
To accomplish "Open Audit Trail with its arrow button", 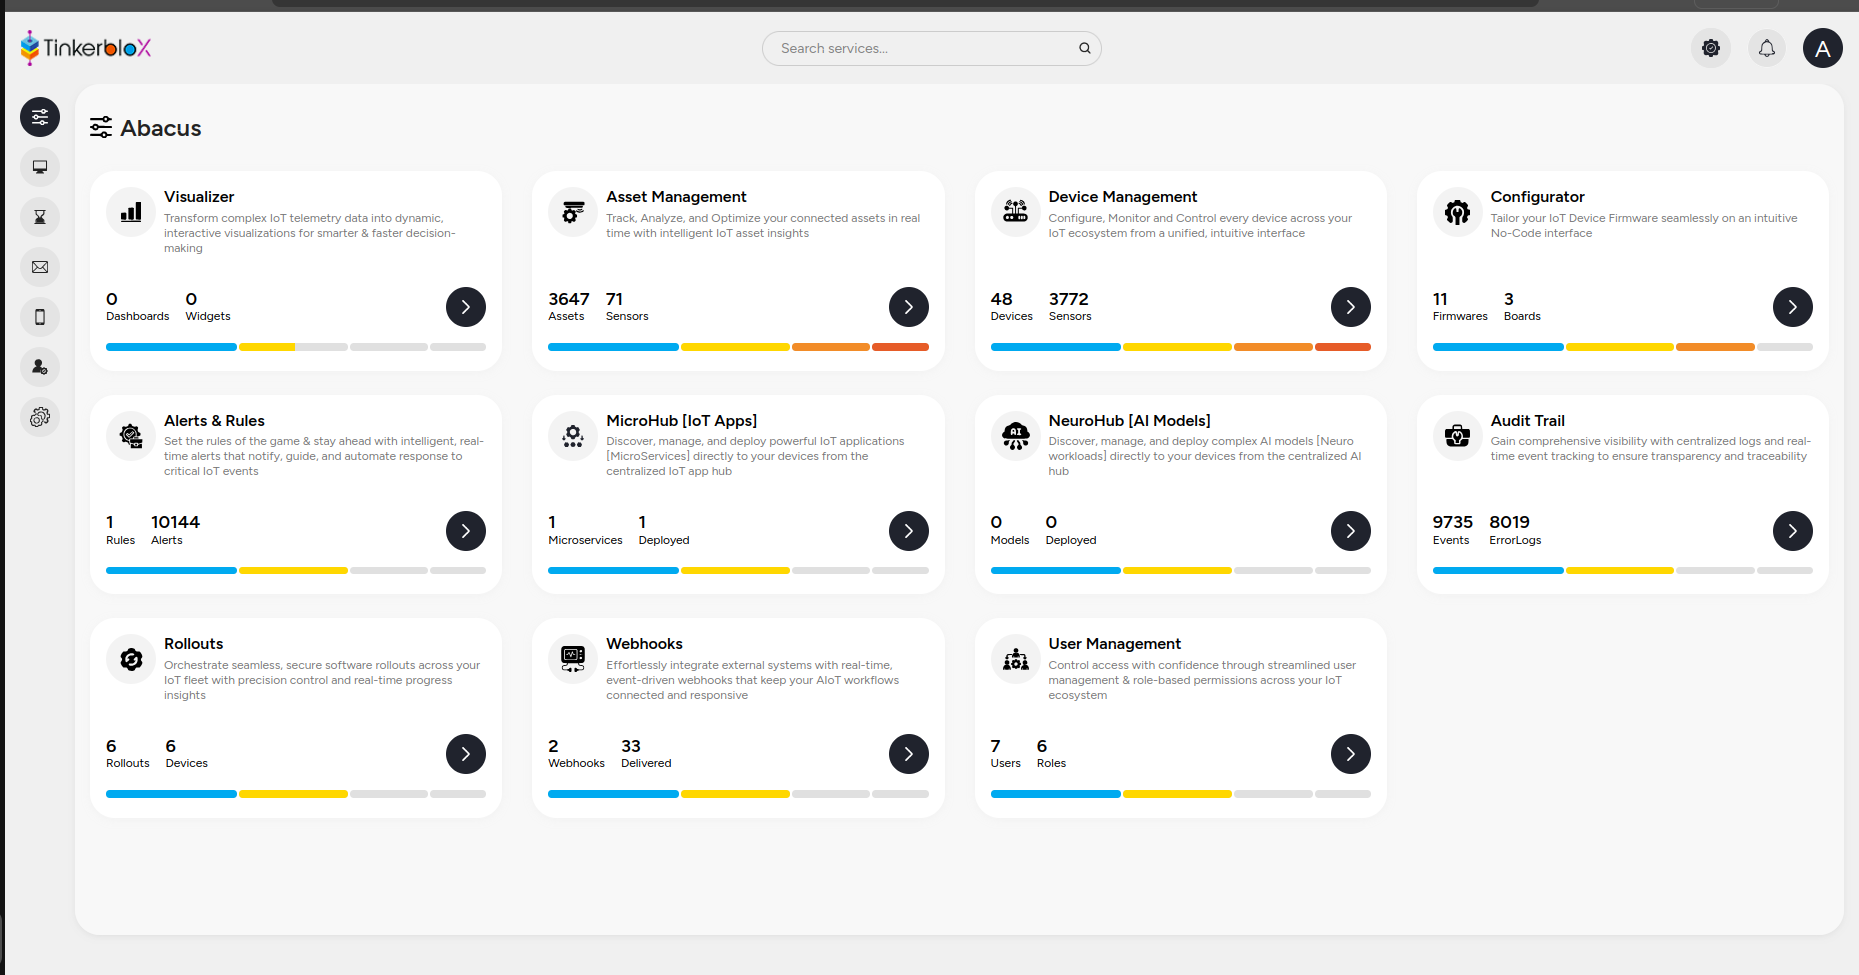I will pyautogui.click(x=1793, y=531).
